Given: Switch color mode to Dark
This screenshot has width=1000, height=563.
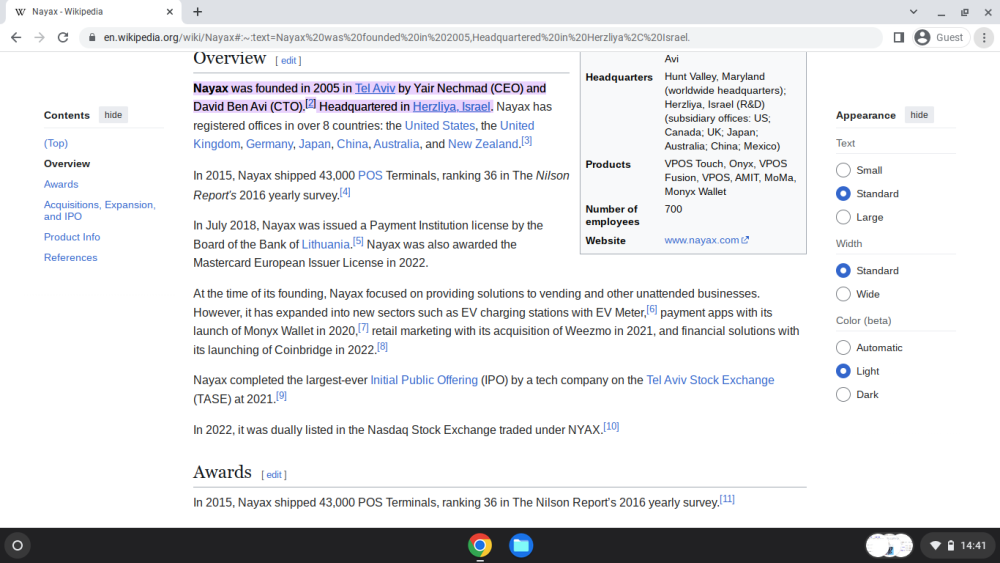Looking at the screenshot, I should 843,395.
